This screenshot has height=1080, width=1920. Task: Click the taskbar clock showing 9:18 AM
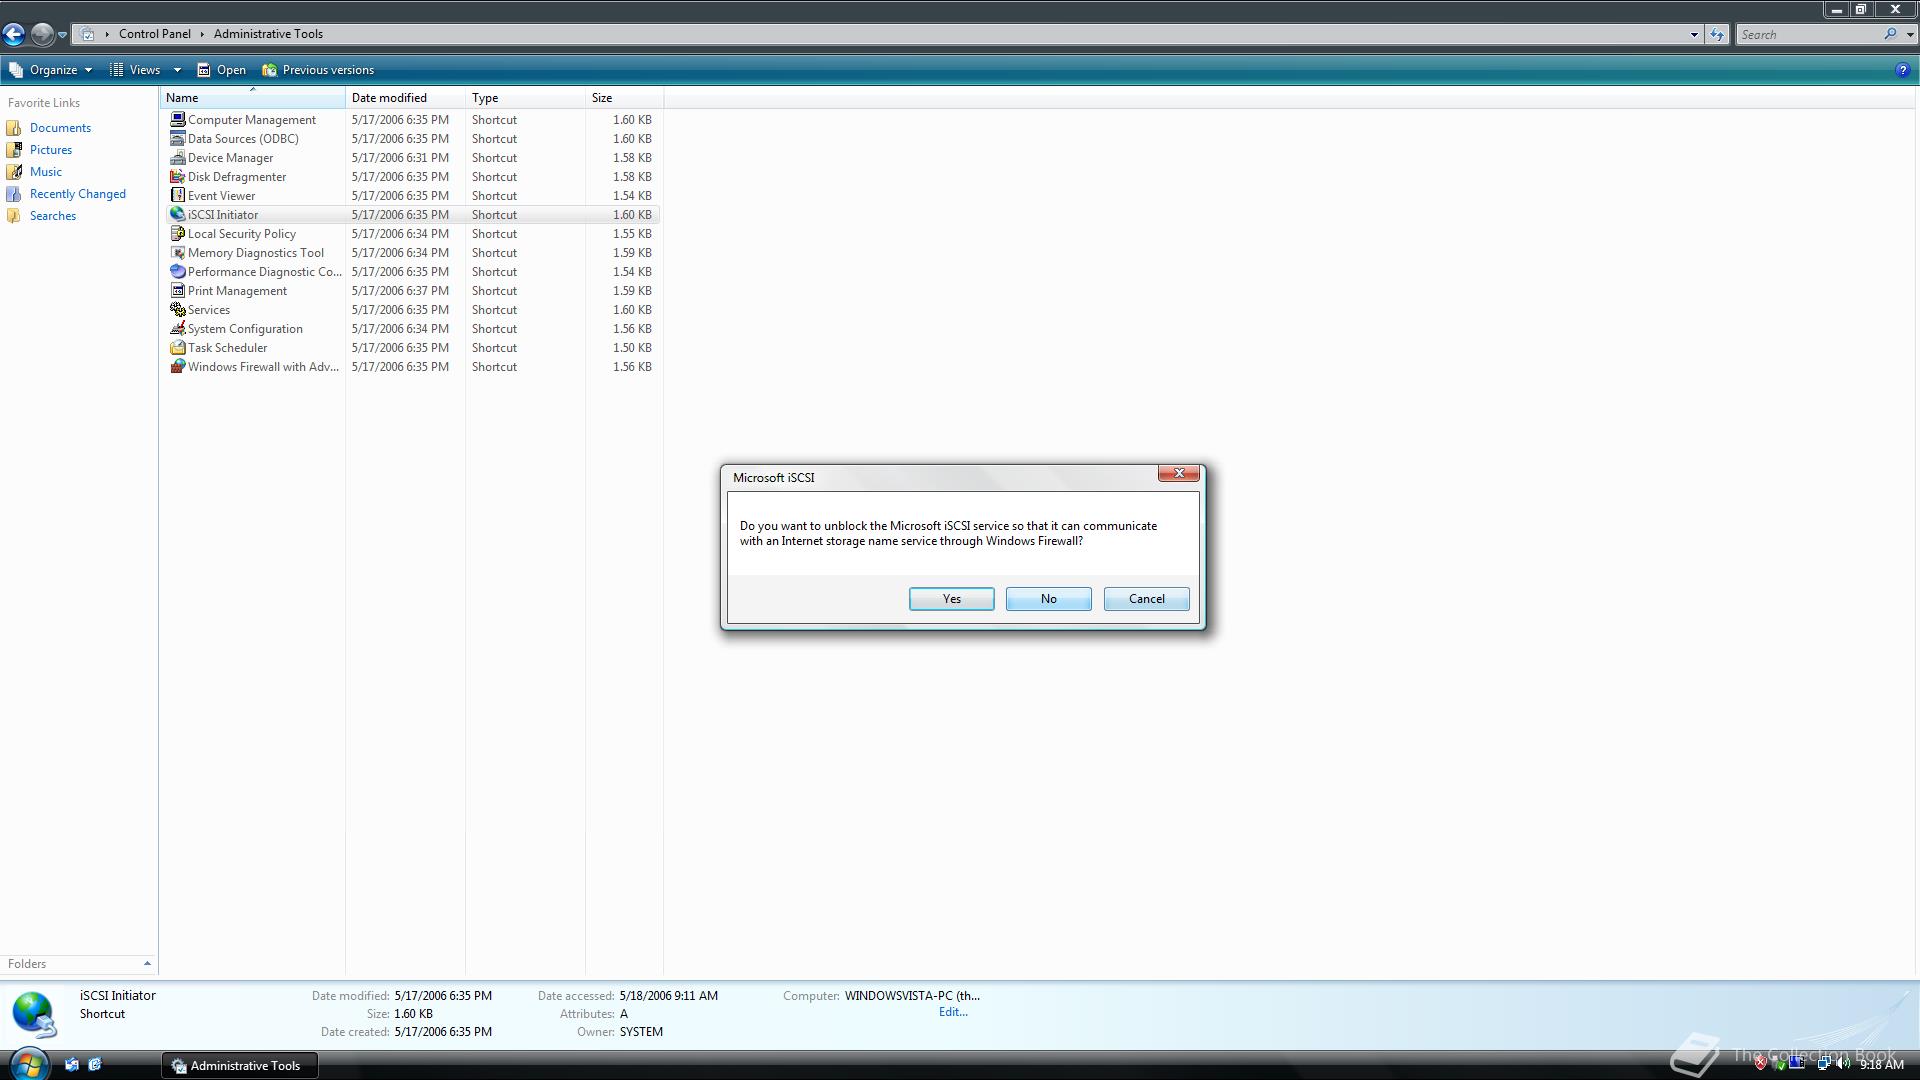[x=1881, y=1065]
